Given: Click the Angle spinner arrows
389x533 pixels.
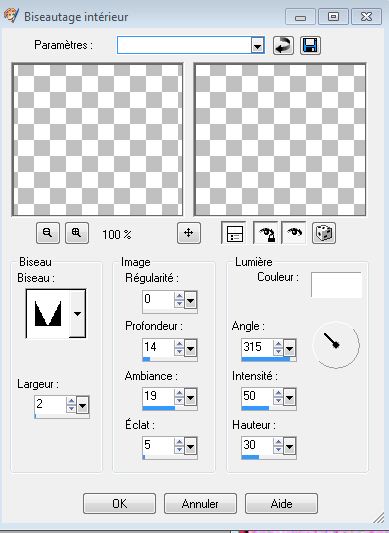Looking at the screenshot, I should [x=278, y=348].
